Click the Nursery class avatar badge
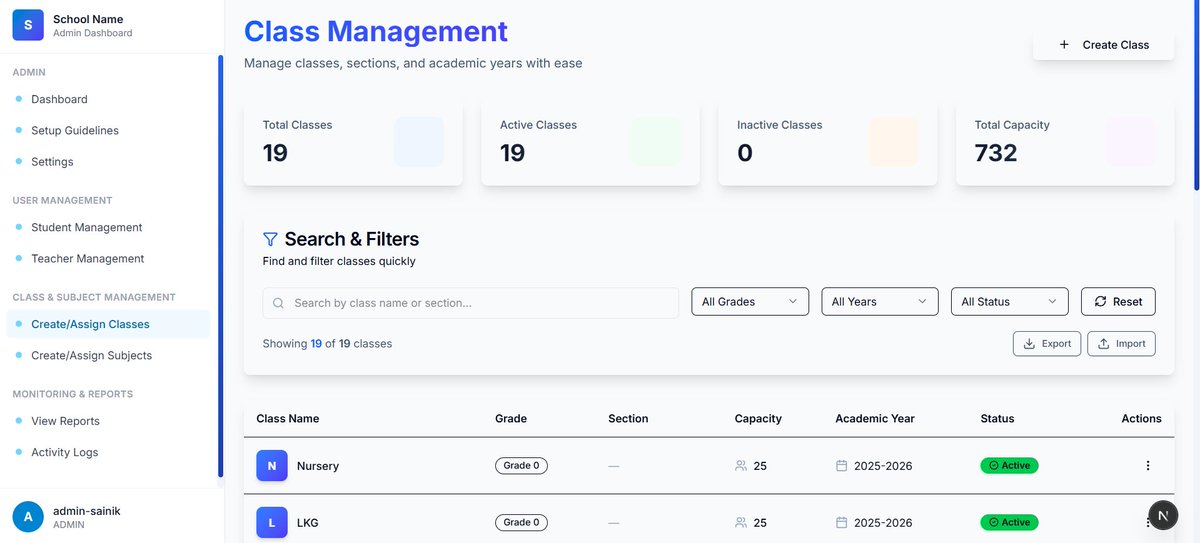The width and height of the screenshot is (1200, 543). coord(272,466)
